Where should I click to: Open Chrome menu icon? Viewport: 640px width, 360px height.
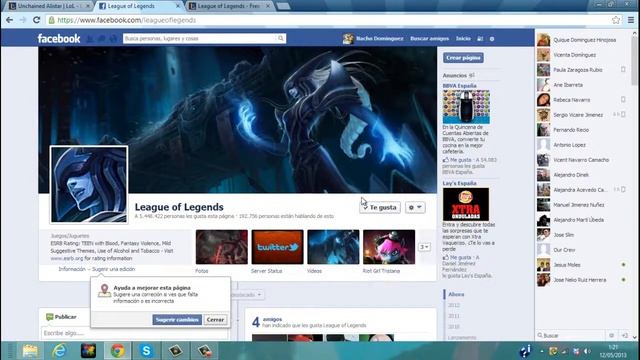coord(631,20)
